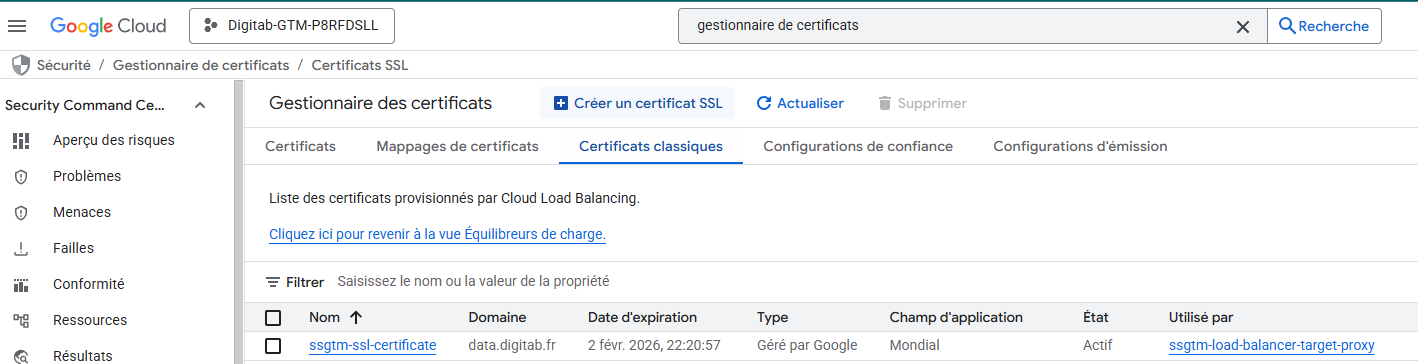The height and width of the screenshot is (364, 1418).
Task: Select Certificats classiques tab
Action: point(651,146)
